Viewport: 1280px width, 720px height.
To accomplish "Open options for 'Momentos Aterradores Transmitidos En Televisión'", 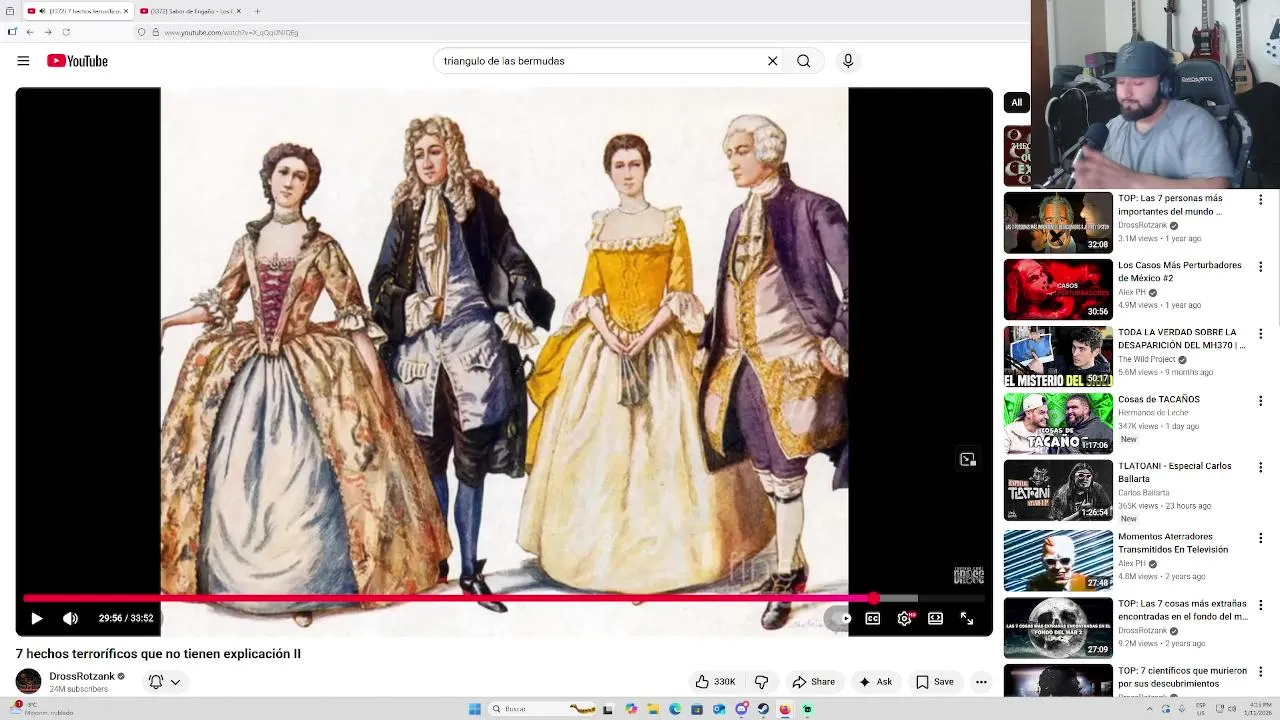I will click(1260, 538).
